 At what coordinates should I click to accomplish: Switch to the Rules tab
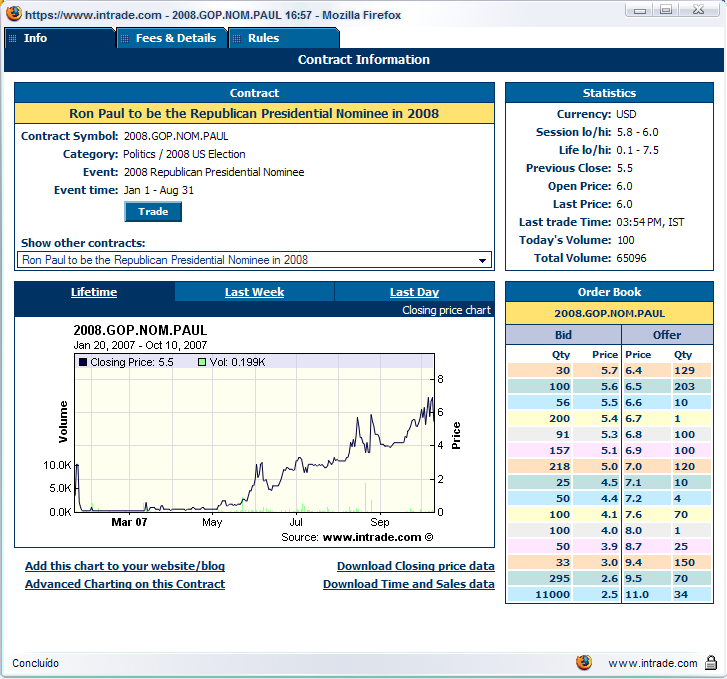click(x=284, y=38)
